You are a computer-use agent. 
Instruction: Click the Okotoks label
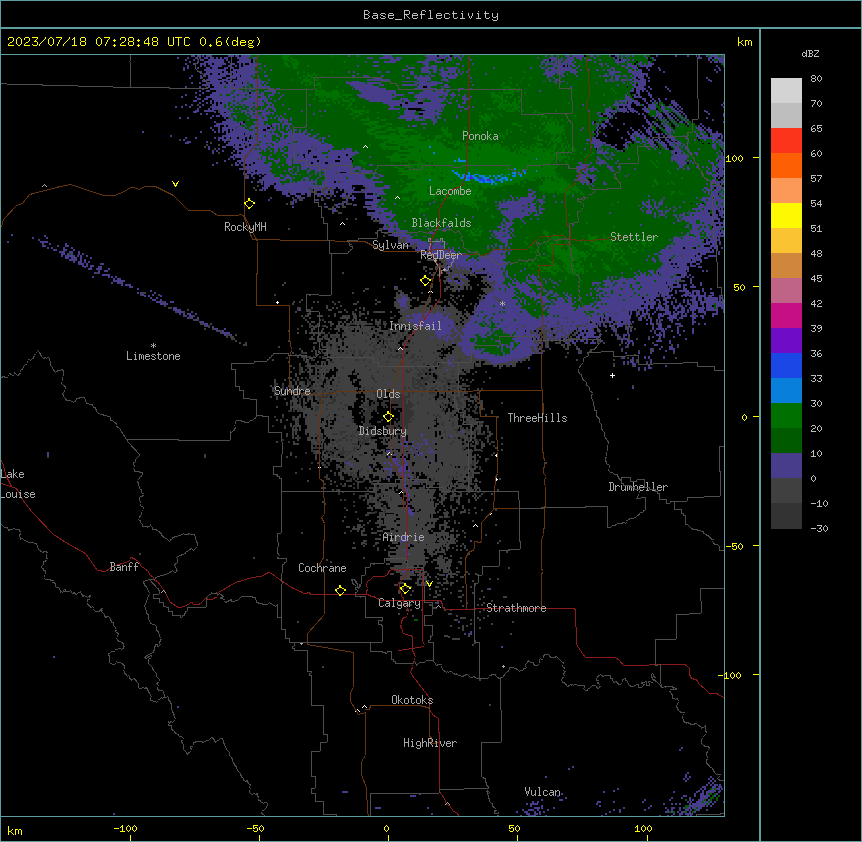click(412, 700)
